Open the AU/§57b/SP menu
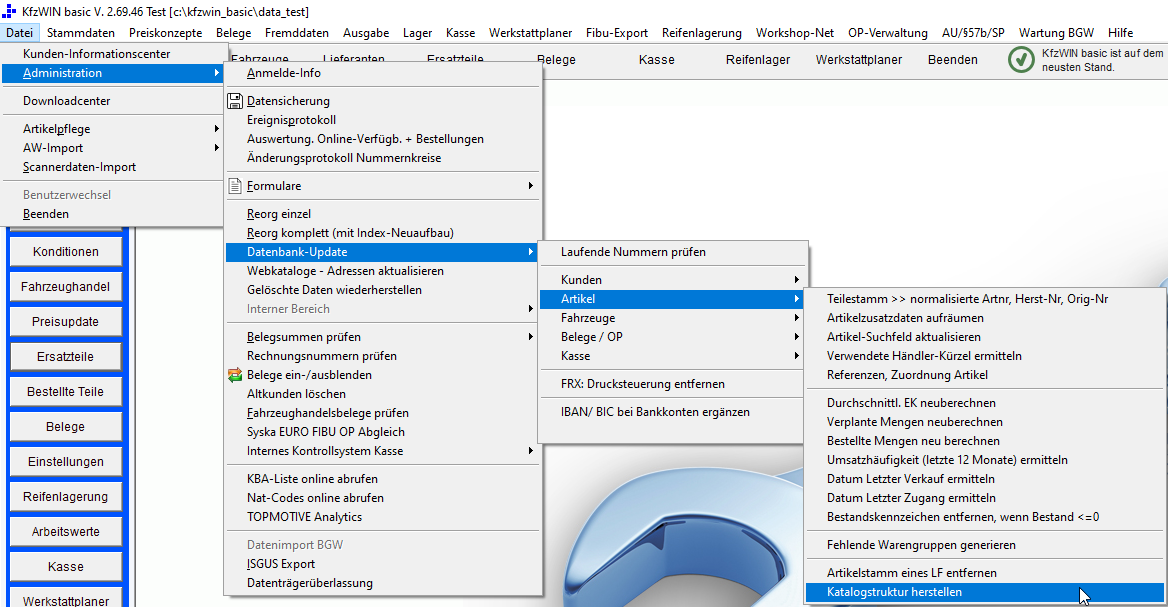 [x=973, y=33]
